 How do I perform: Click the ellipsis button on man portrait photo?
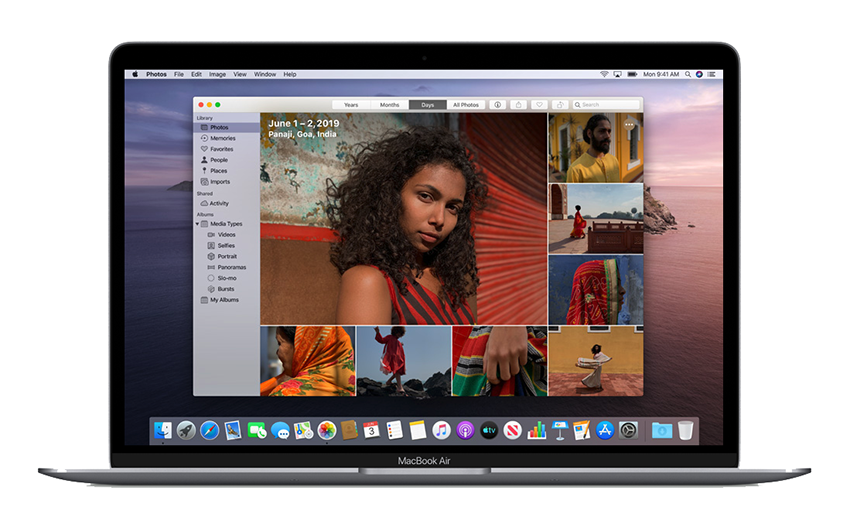(x=629, y=125)
